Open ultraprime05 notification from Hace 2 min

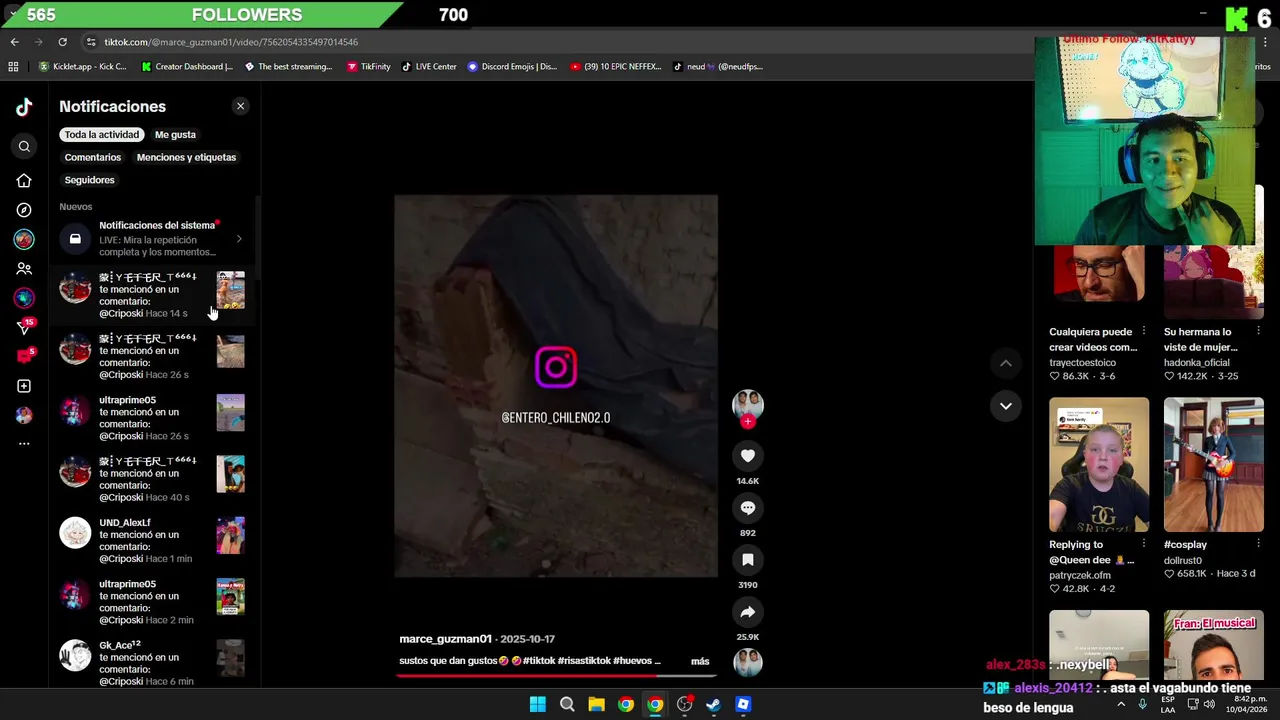152,601
